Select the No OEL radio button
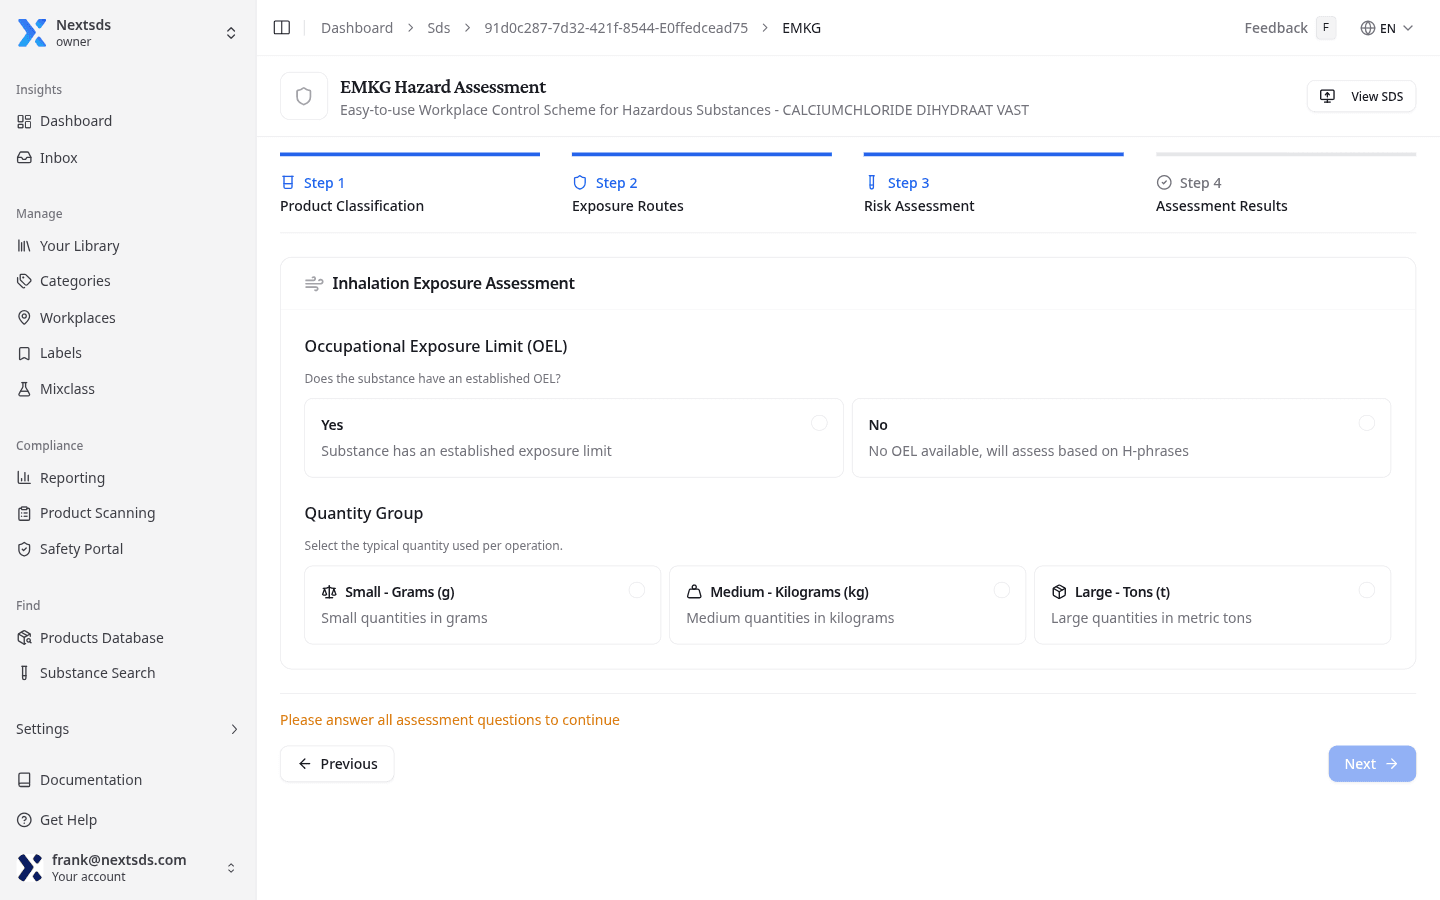 [x=1366, y=423]
